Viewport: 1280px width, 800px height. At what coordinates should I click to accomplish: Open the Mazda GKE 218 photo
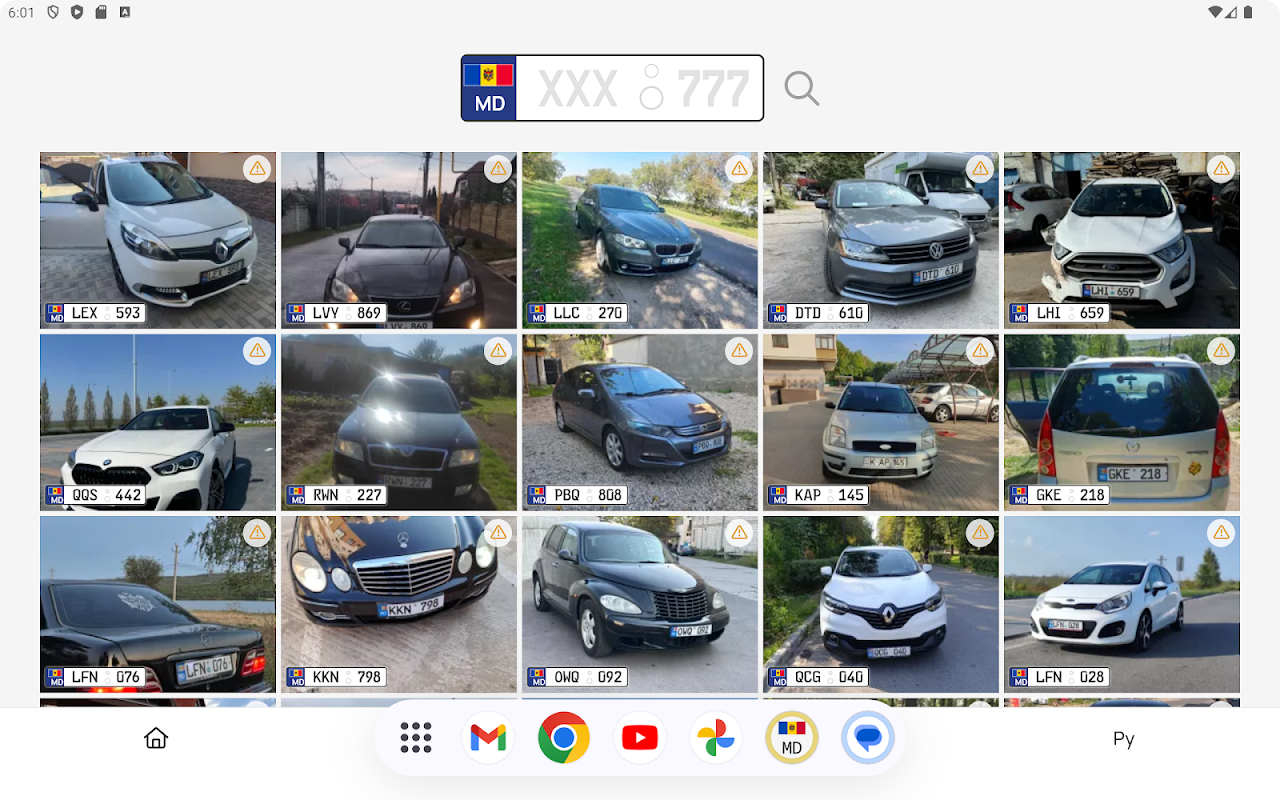pos(1122,422)
